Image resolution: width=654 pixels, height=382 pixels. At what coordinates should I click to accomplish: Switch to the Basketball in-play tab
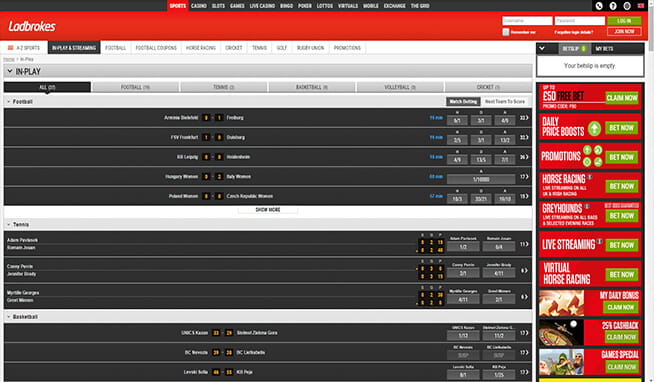(x=312, y=87)
